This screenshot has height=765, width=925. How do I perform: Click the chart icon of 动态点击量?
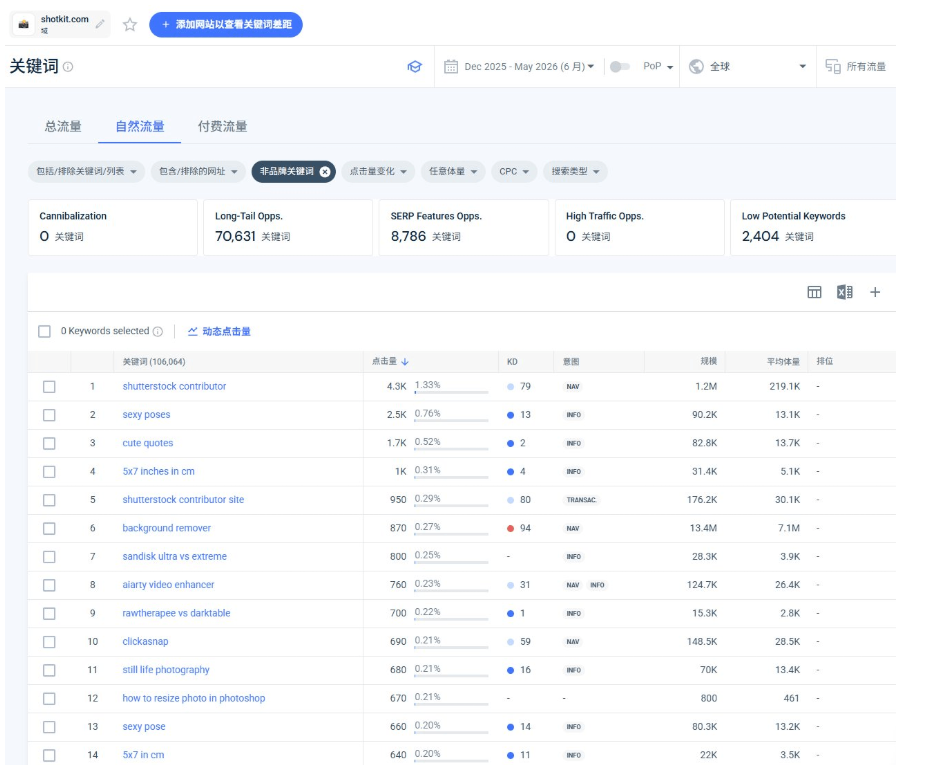point(192,331)
